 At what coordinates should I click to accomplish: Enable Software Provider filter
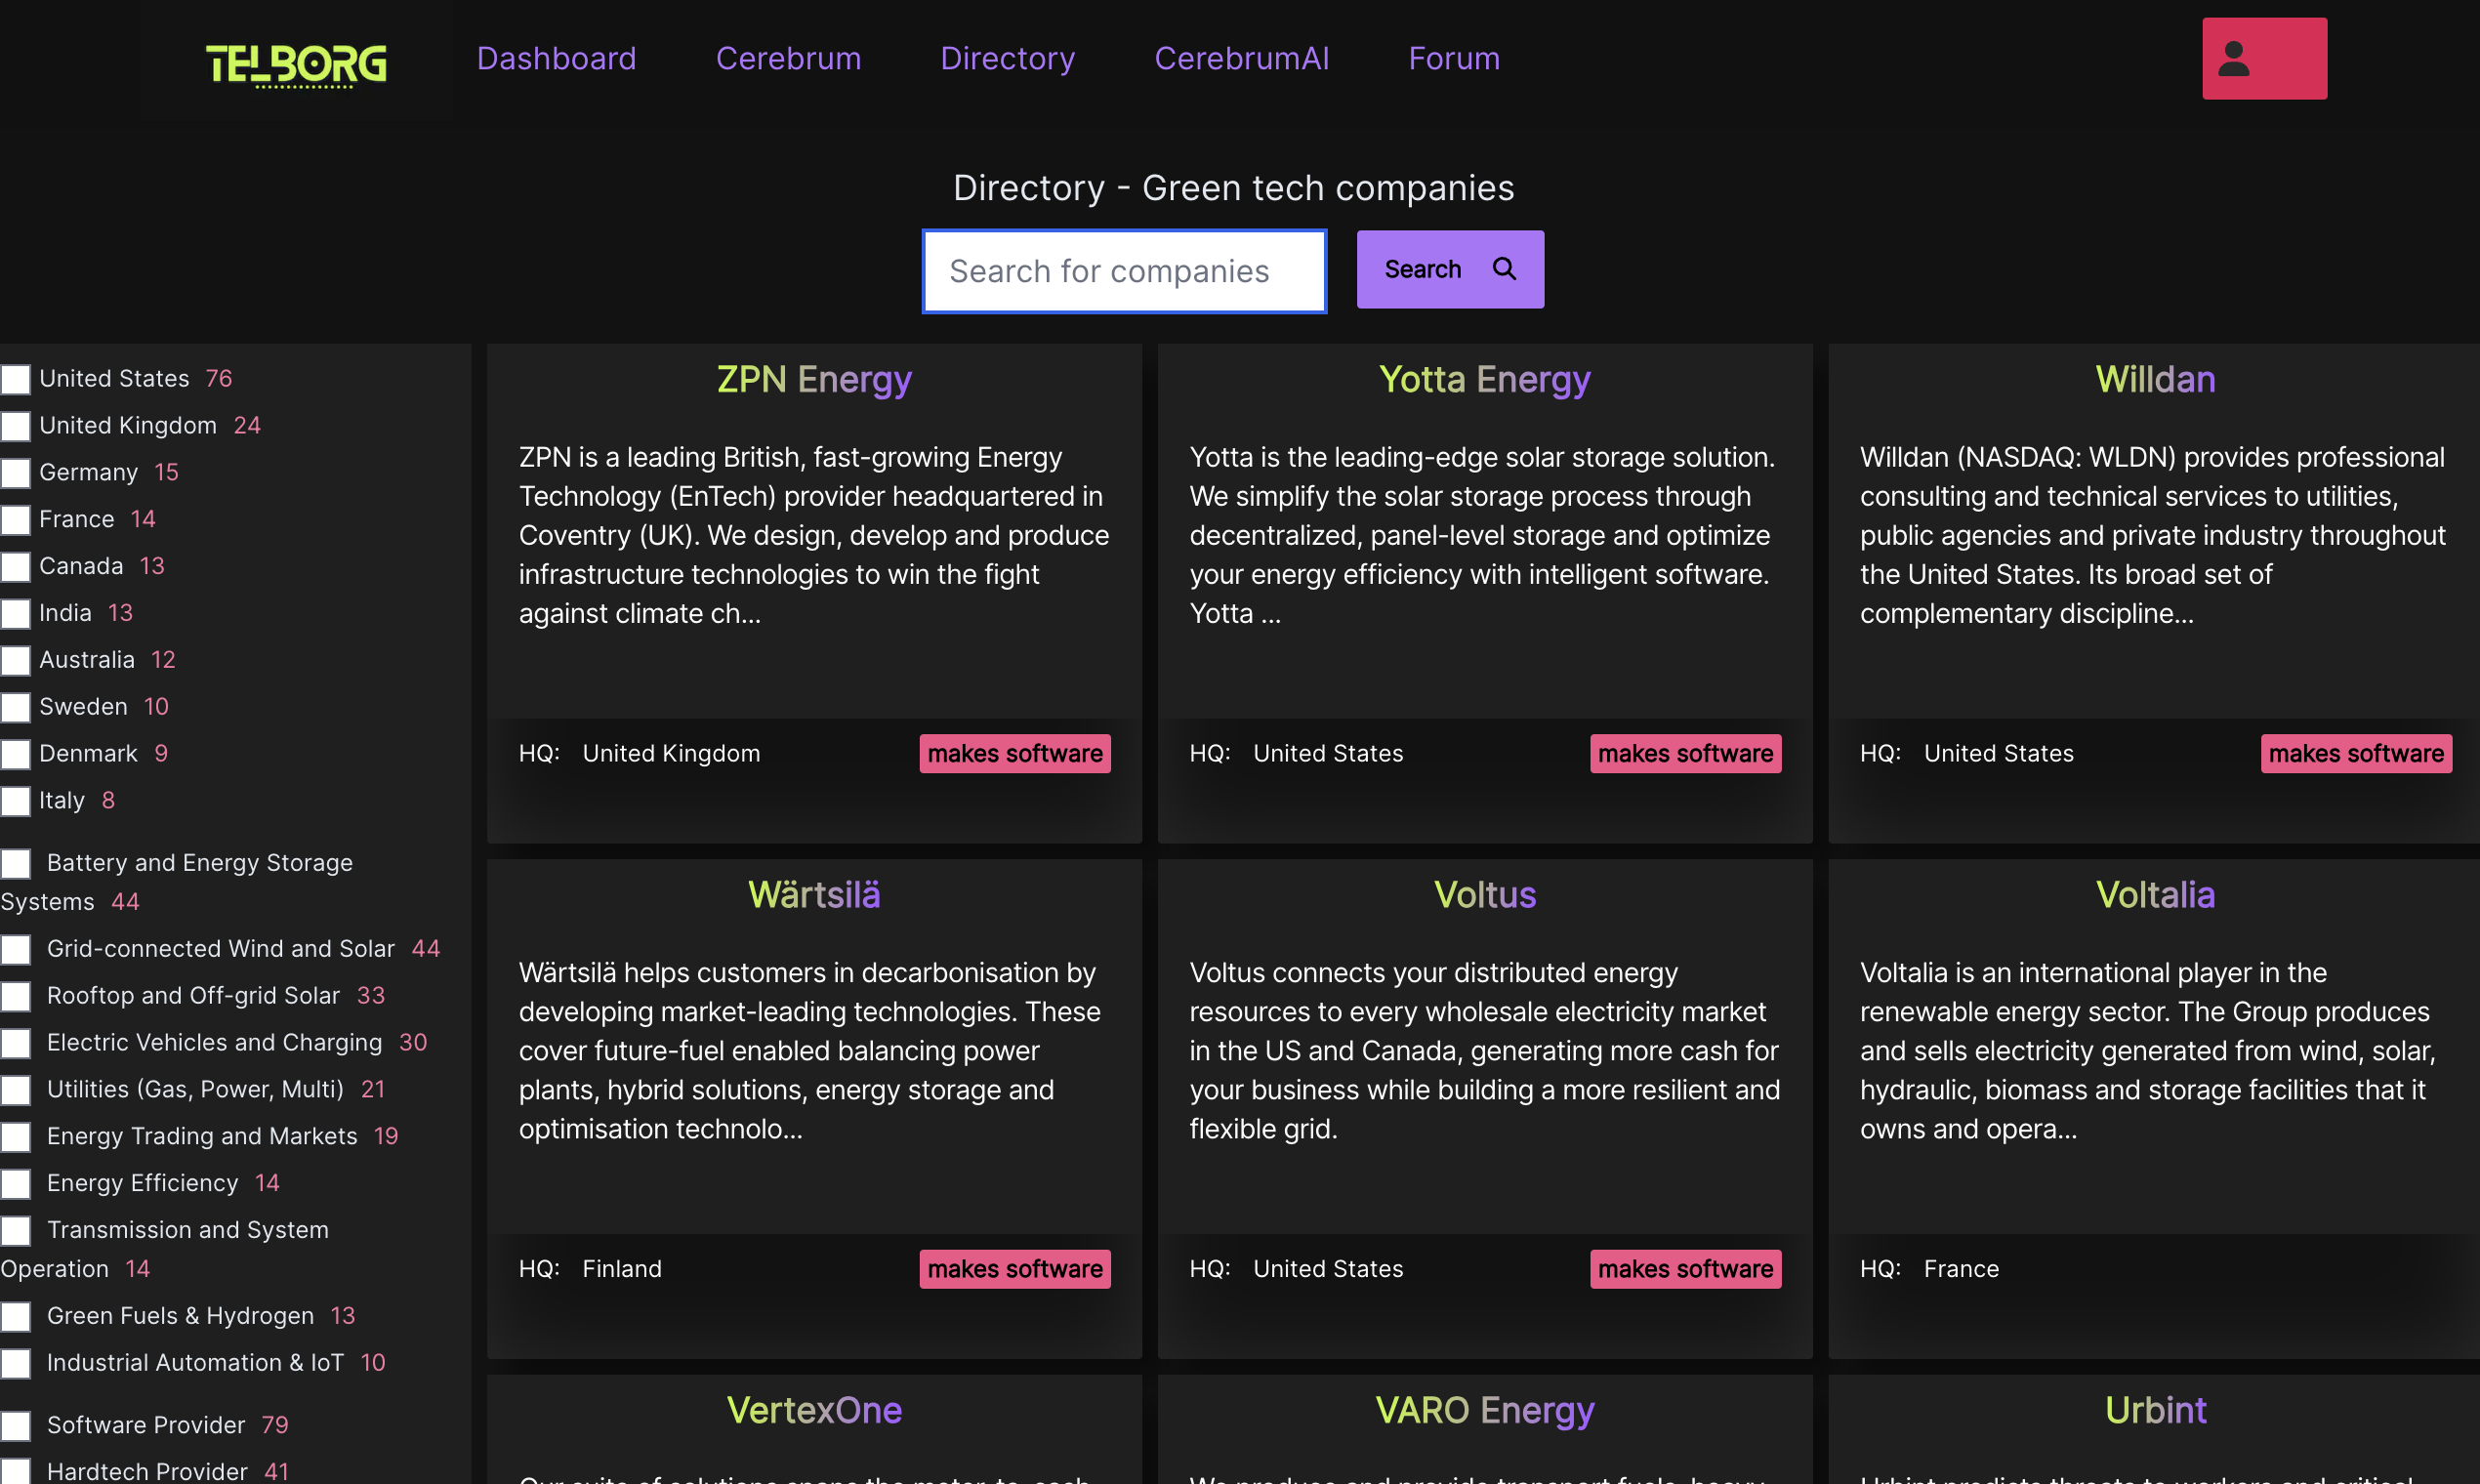[16, 1427]
